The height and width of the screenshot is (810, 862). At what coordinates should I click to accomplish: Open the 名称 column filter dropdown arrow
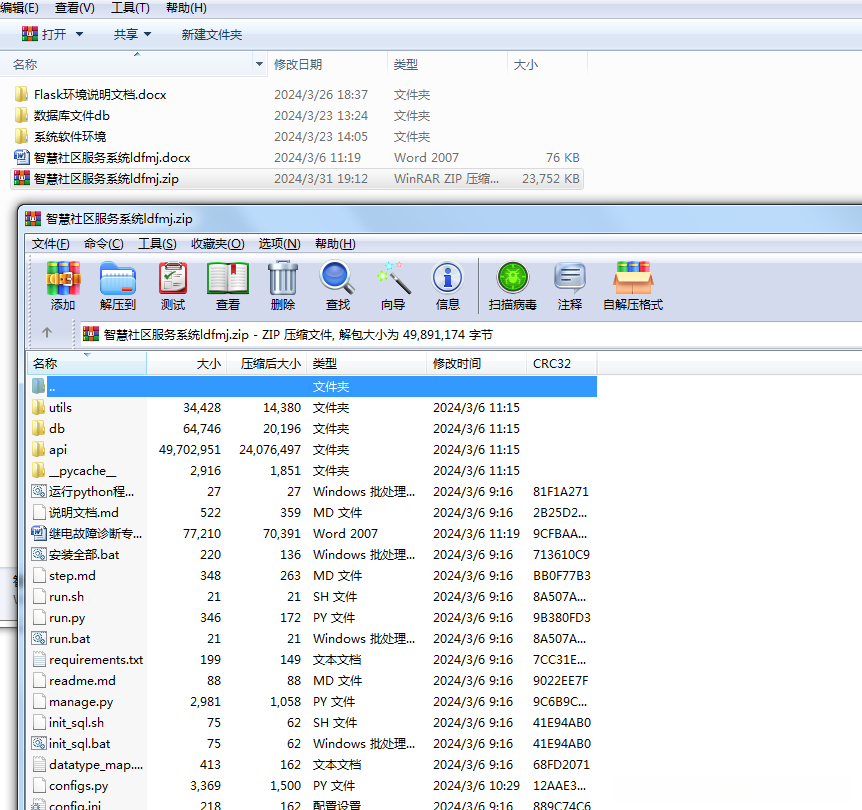click(259, 64)
